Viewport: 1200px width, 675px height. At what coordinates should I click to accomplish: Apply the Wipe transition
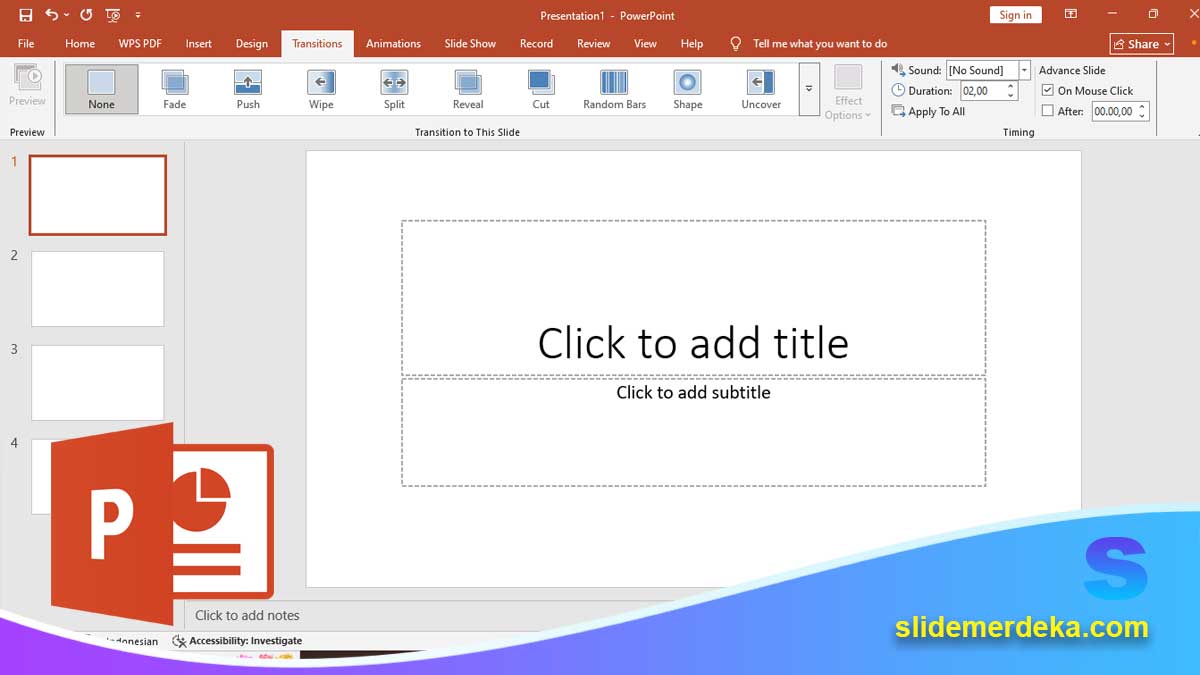(x=321, y=89)
